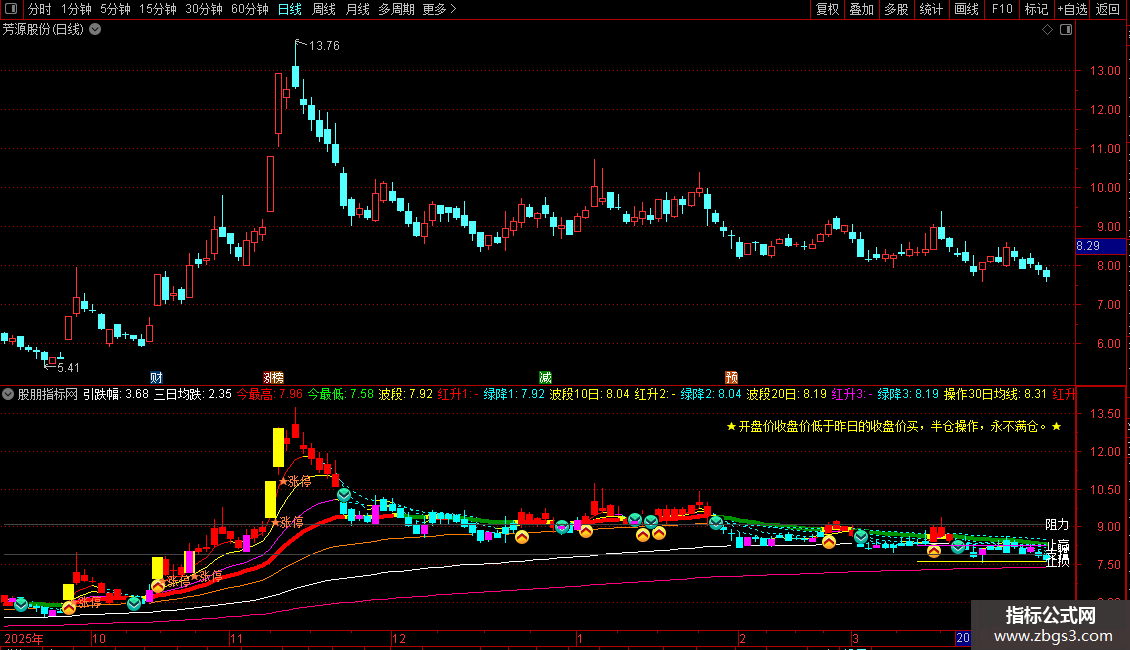Click the 三日均跌: 2.35 value
Viewport: 1130px width, 650px height.
(x=193, y=394)
